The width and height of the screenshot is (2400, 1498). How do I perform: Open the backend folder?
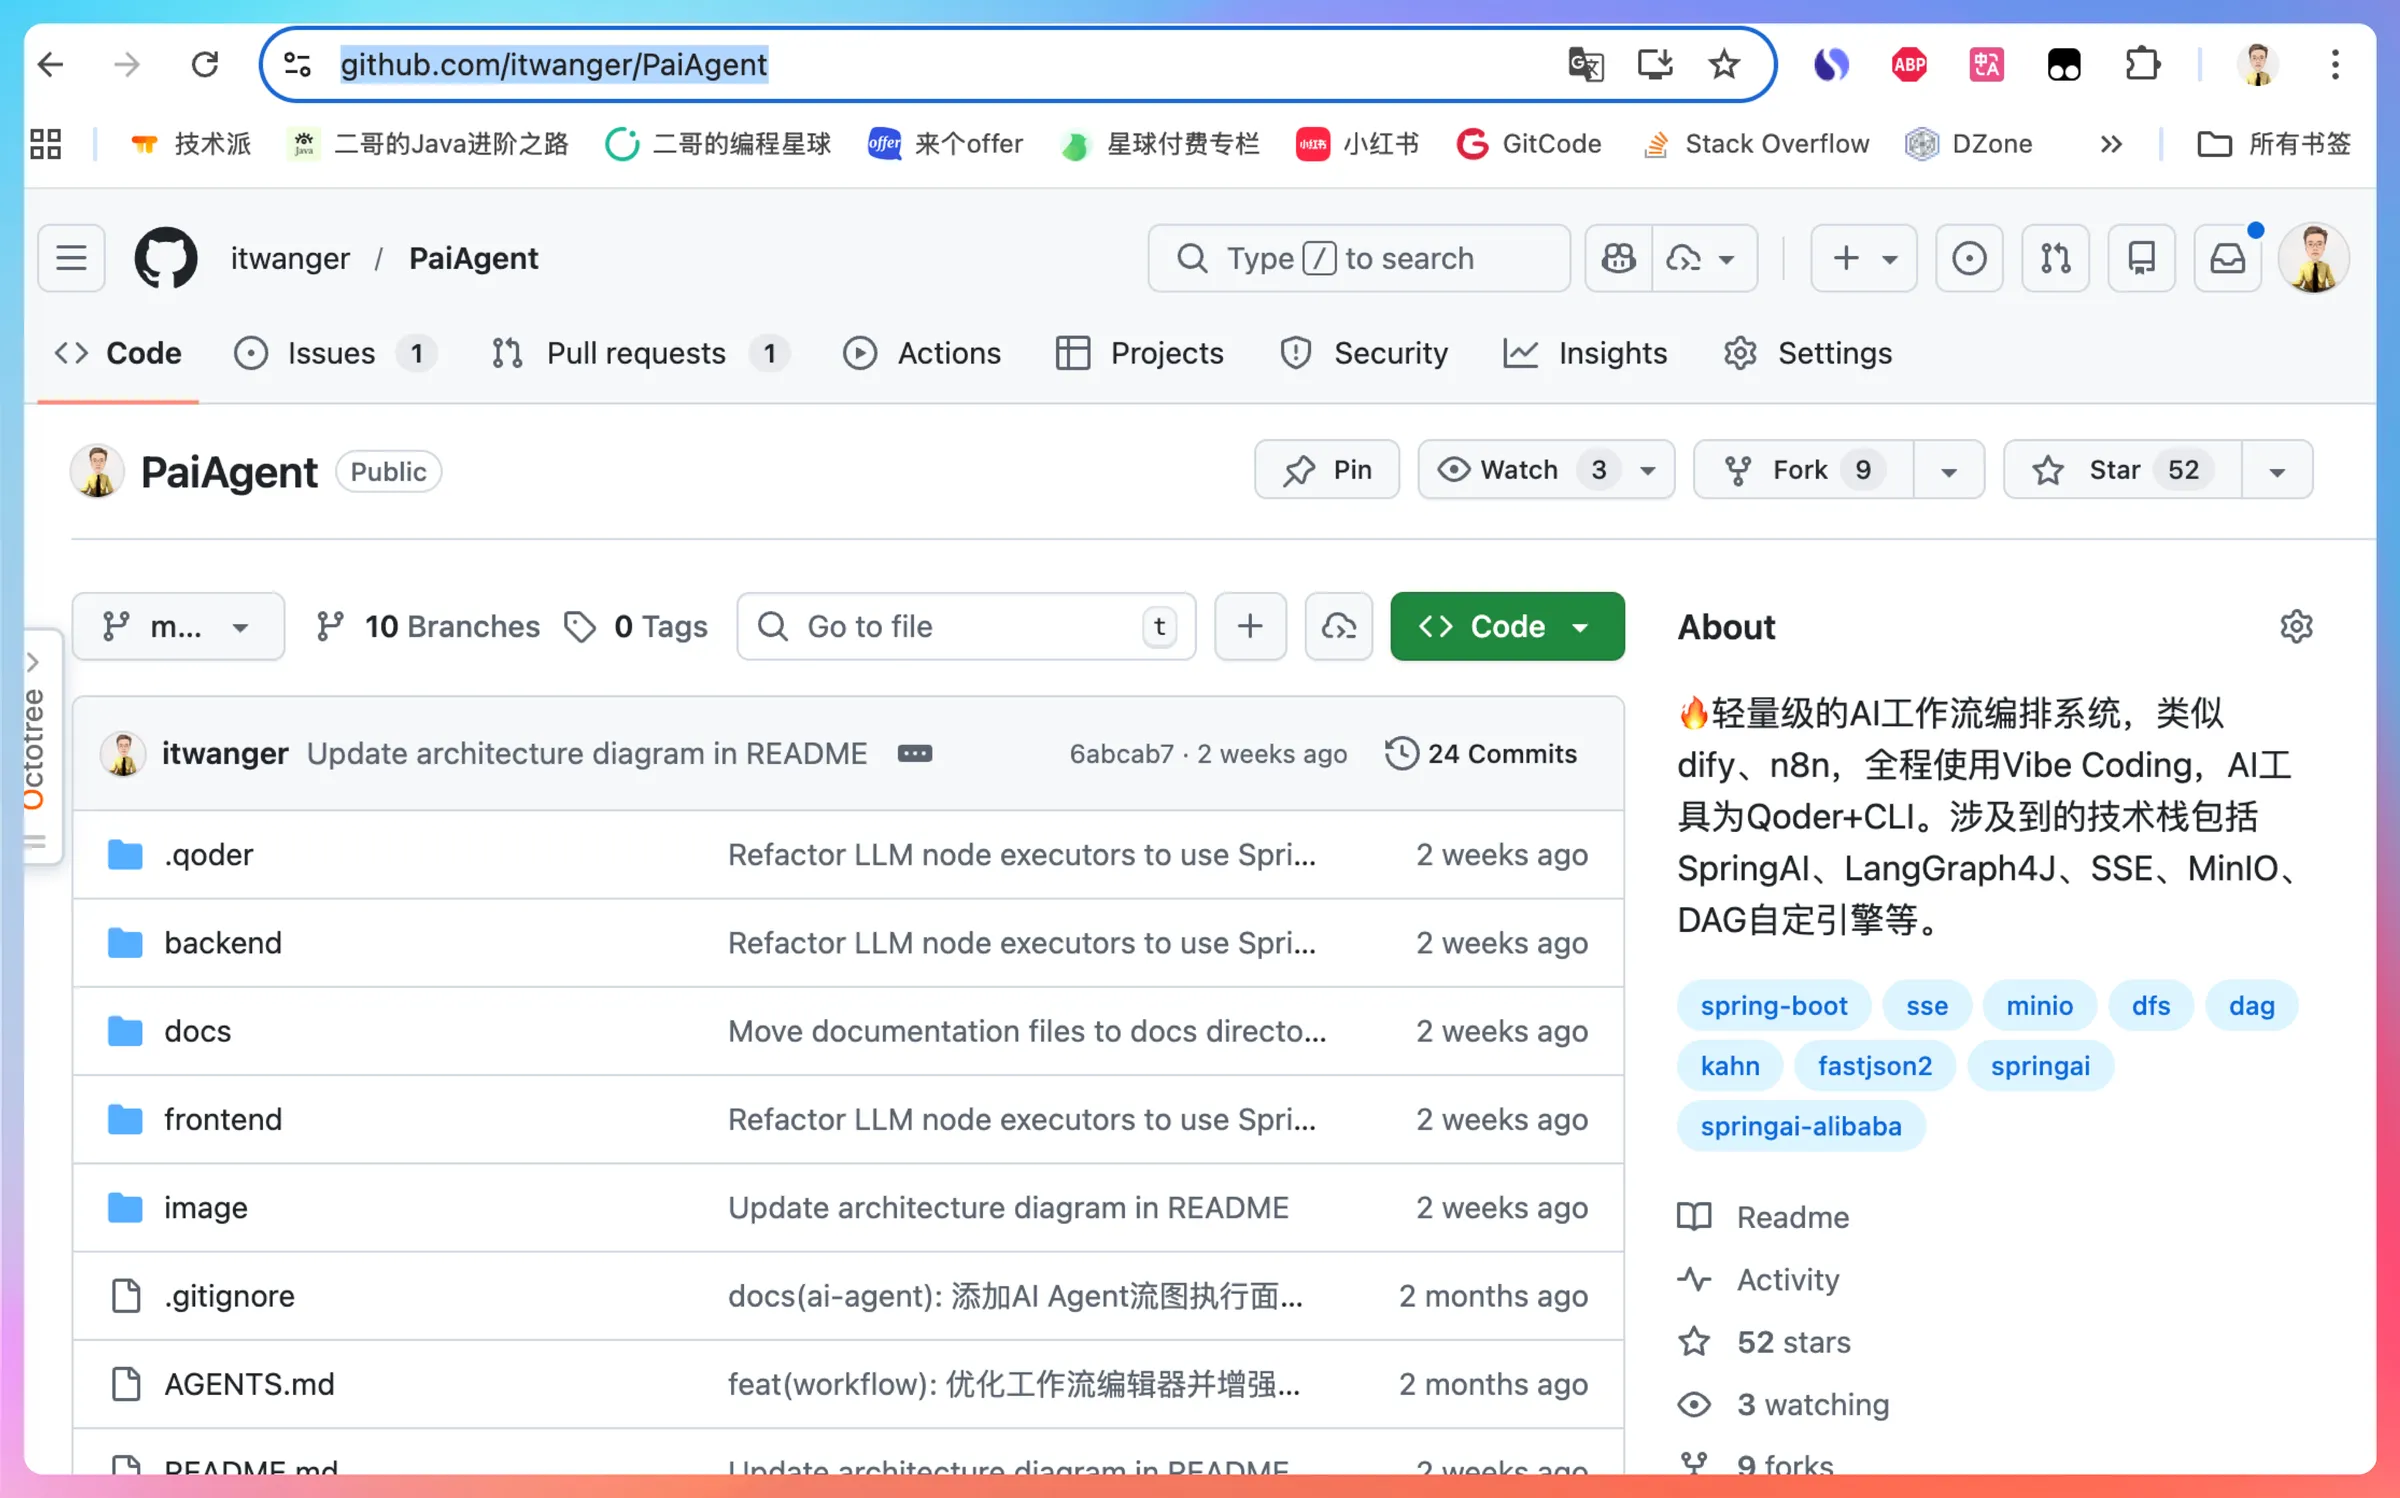tap(223, 943)
